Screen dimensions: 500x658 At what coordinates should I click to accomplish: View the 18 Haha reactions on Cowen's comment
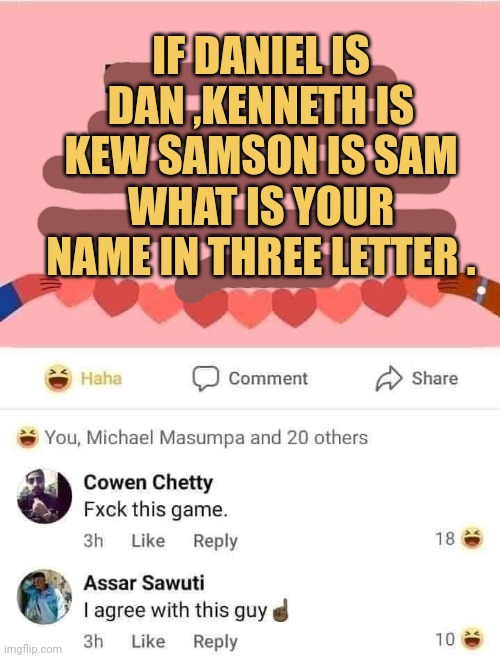[459, 538]
